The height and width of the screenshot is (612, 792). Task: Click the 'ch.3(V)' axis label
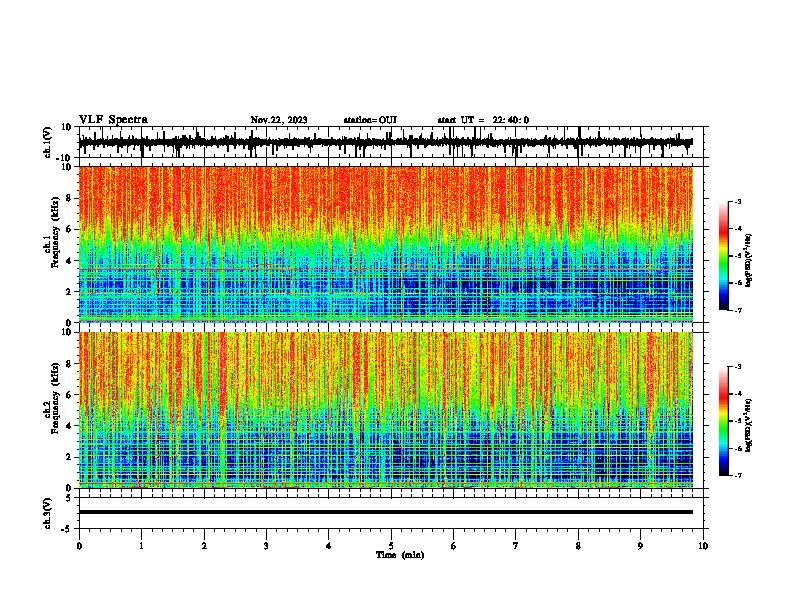[x=48, y=513]
